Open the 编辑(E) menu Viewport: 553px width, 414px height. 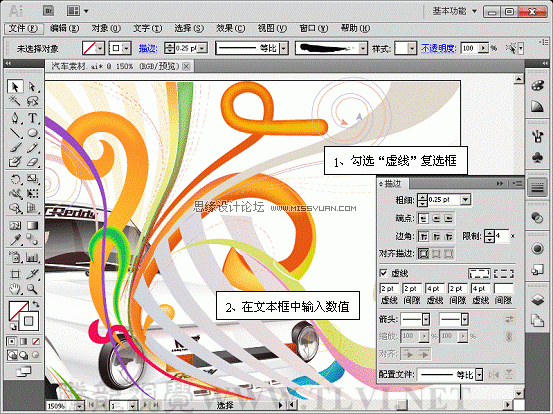[64, 28]
